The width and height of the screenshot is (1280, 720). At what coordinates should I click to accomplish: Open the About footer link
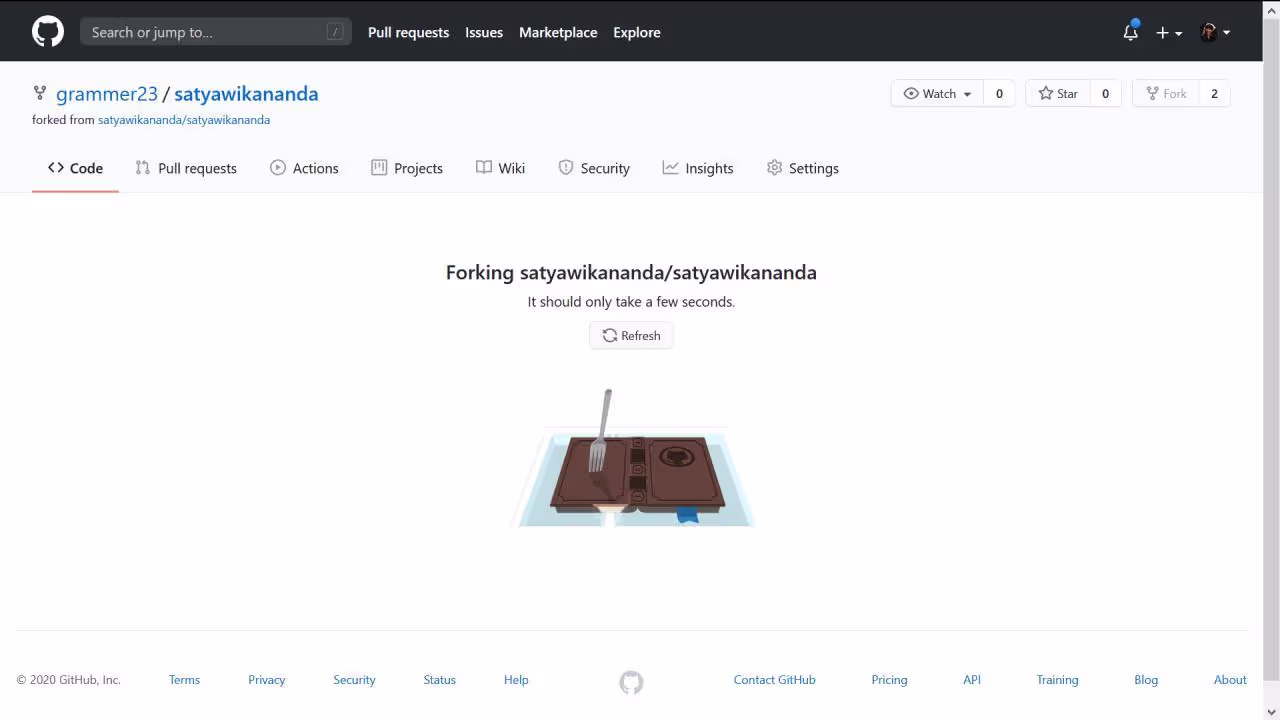1230,680
